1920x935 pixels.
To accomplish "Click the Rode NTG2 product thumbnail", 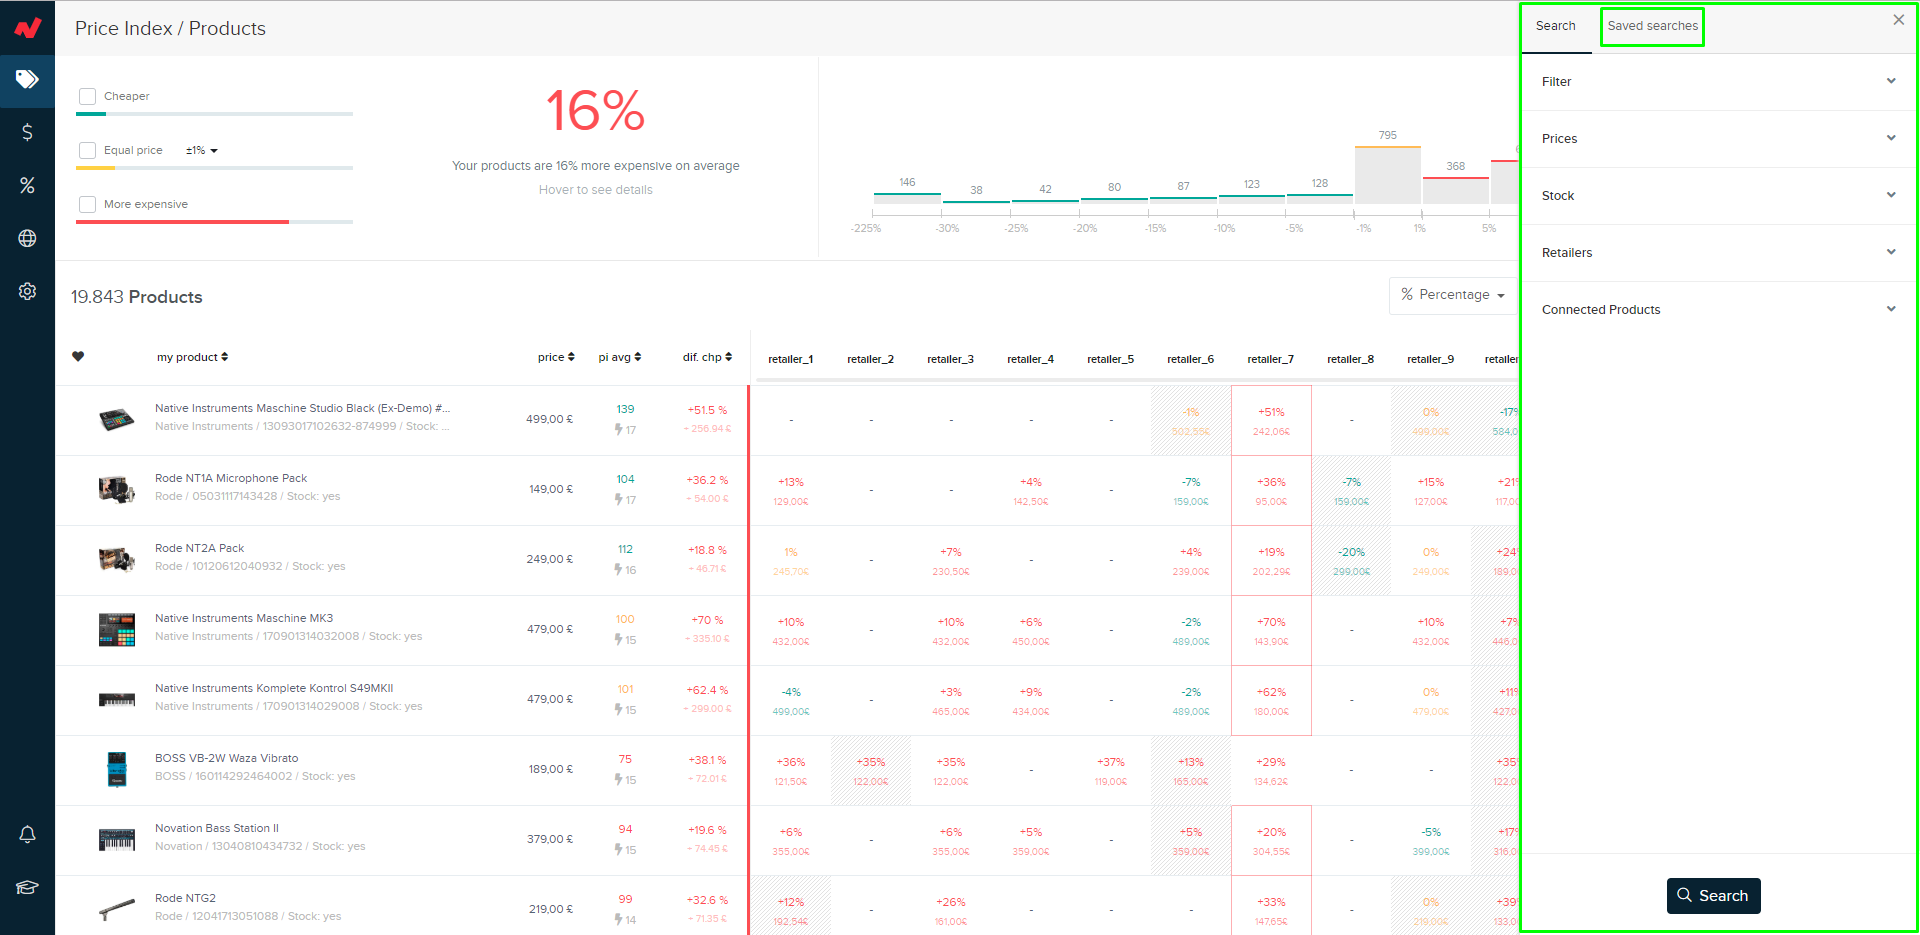I will click(117, 909).
